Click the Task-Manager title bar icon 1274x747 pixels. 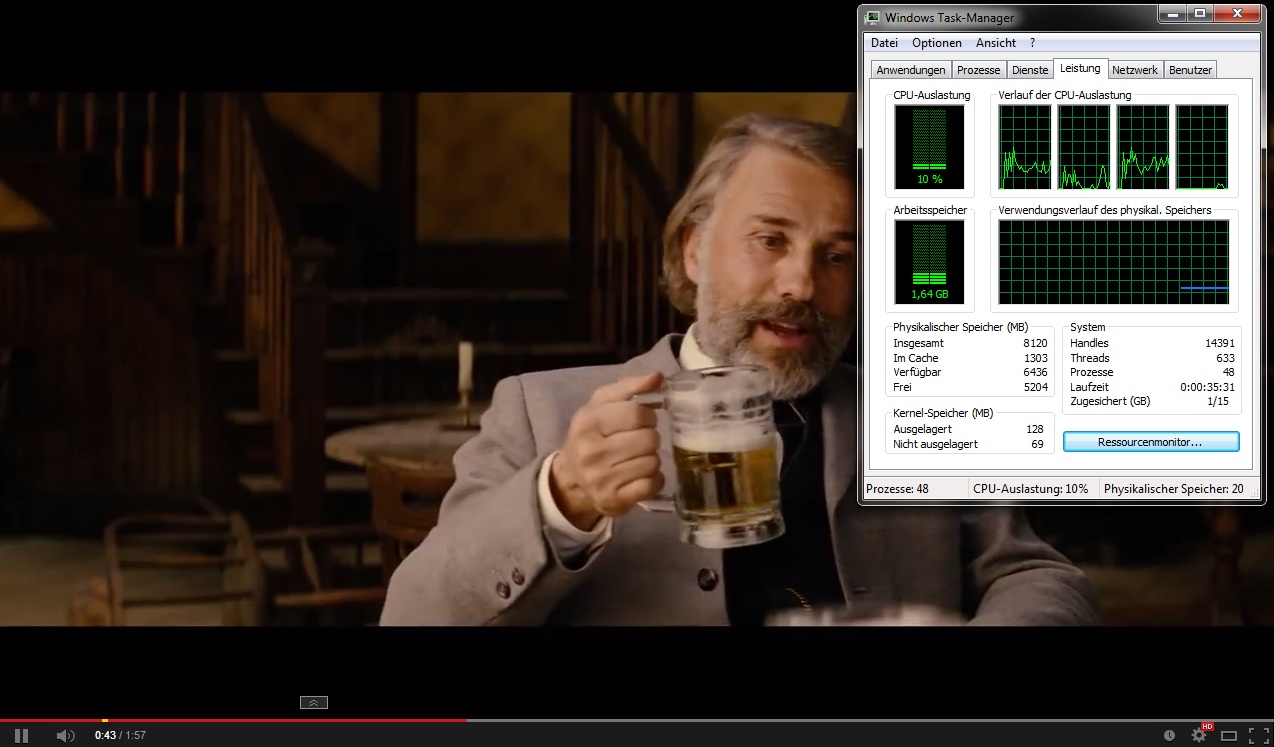pos(873,17)
